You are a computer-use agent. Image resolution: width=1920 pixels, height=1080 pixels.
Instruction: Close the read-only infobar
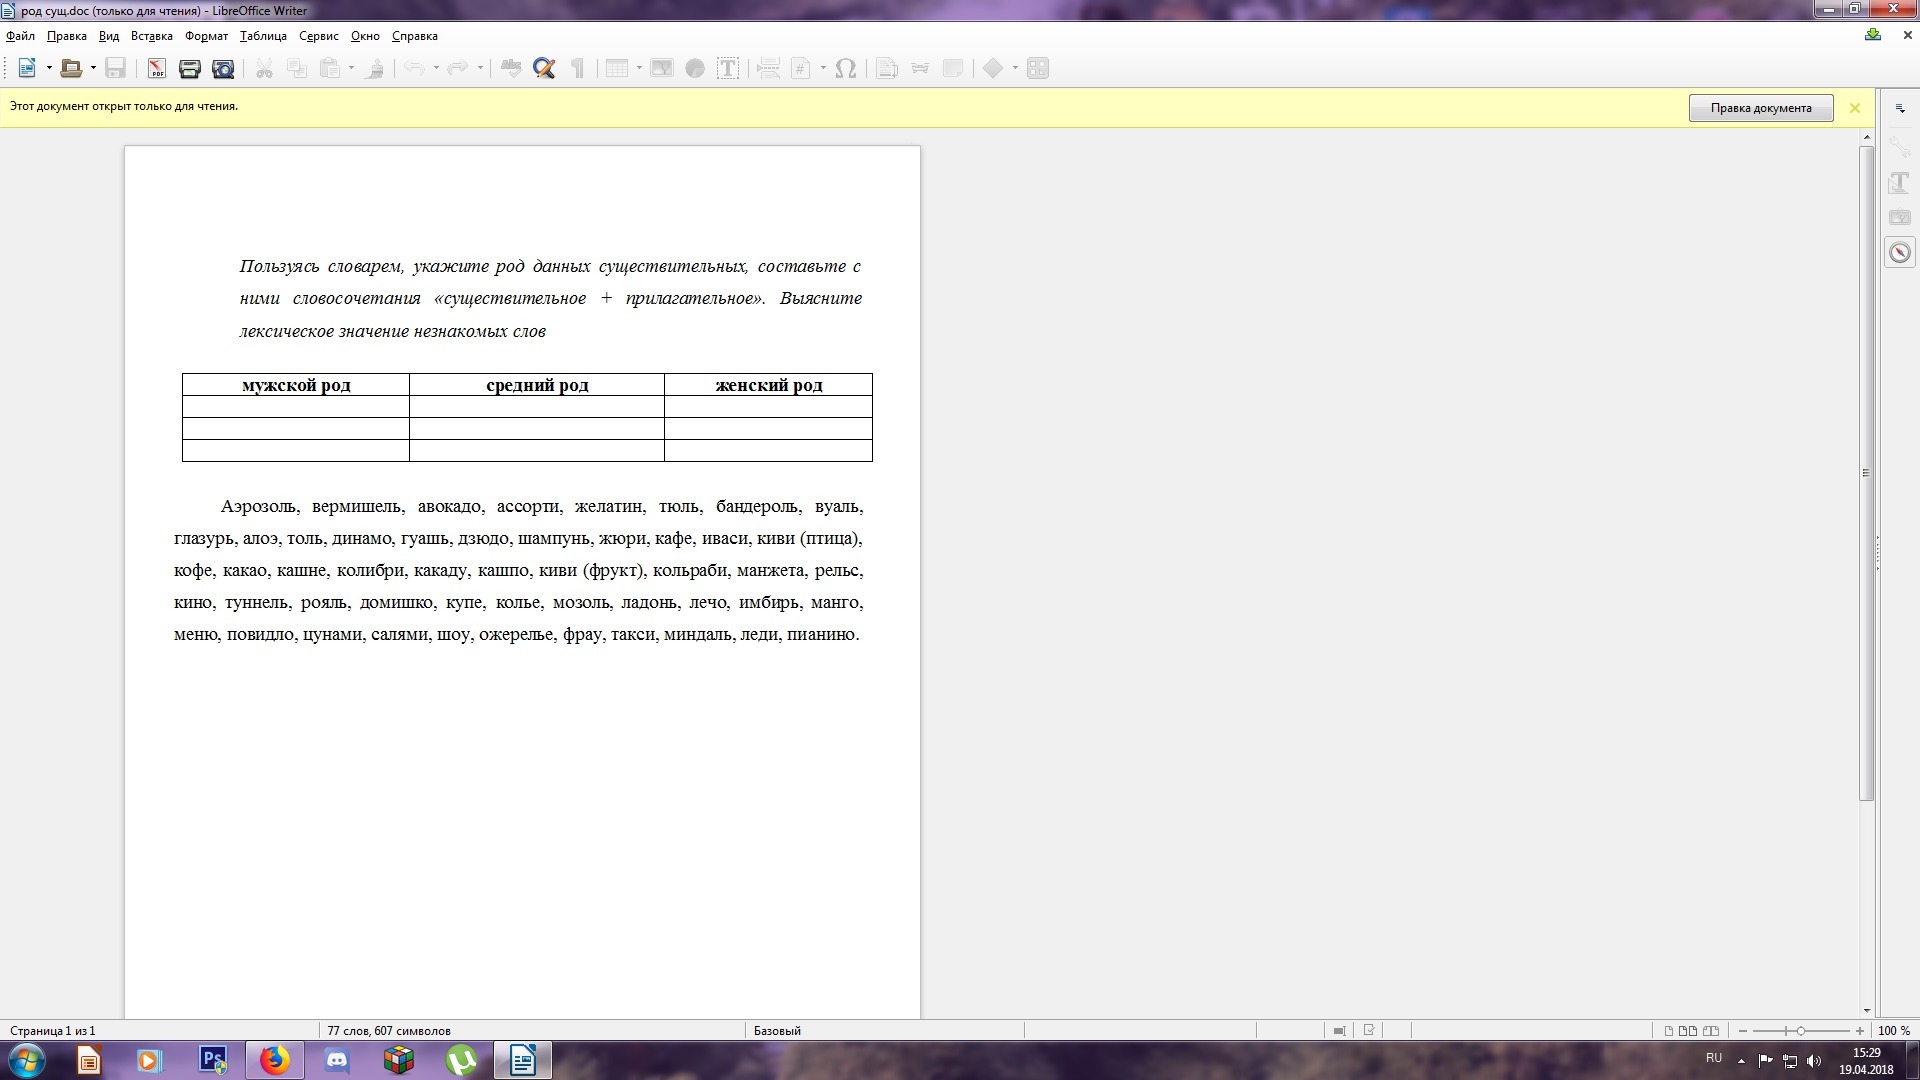point(1855,108)
